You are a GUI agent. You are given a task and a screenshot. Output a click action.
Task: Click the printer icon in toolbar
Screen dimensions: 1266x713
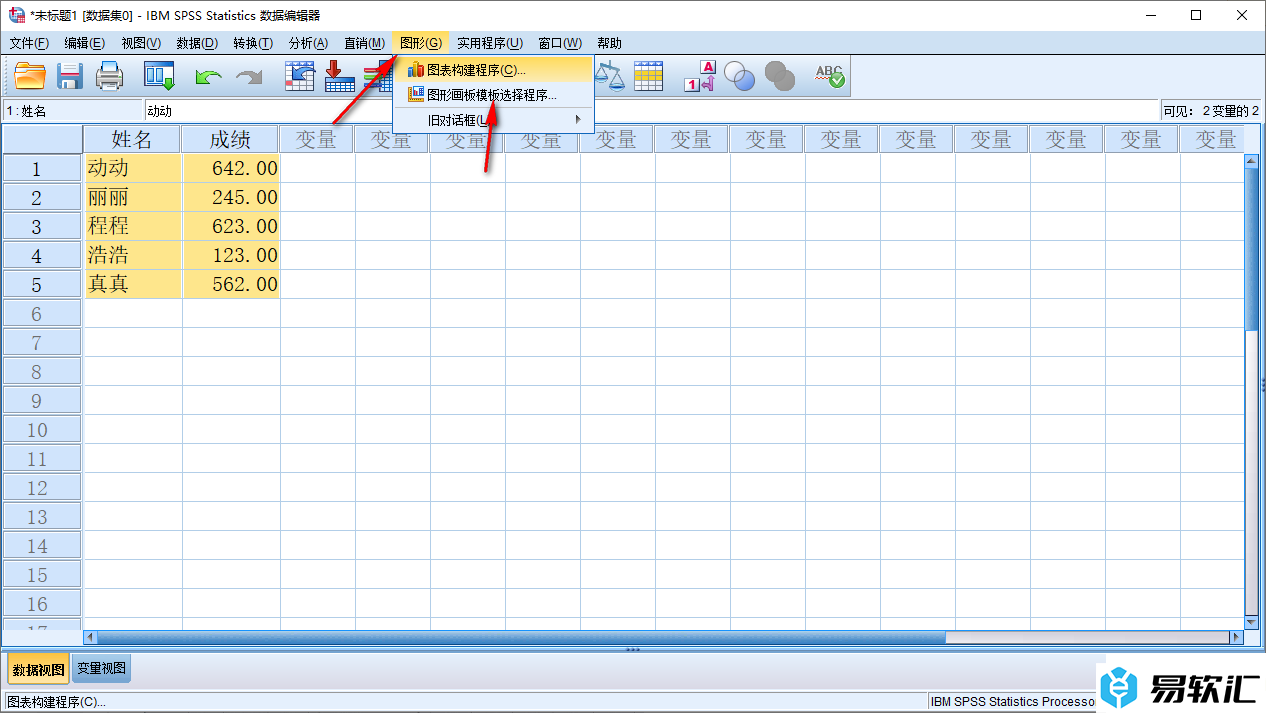[x=109, y=76]
